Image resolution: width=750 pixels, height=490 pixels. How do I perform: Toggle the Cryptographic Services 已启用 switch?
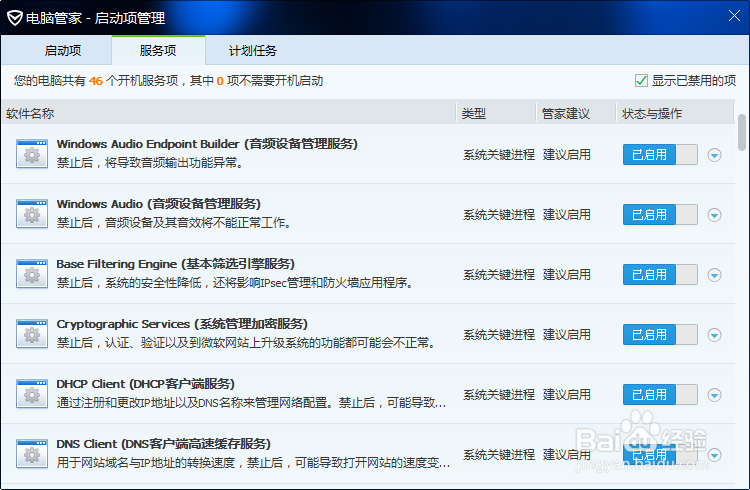(660, 334)
